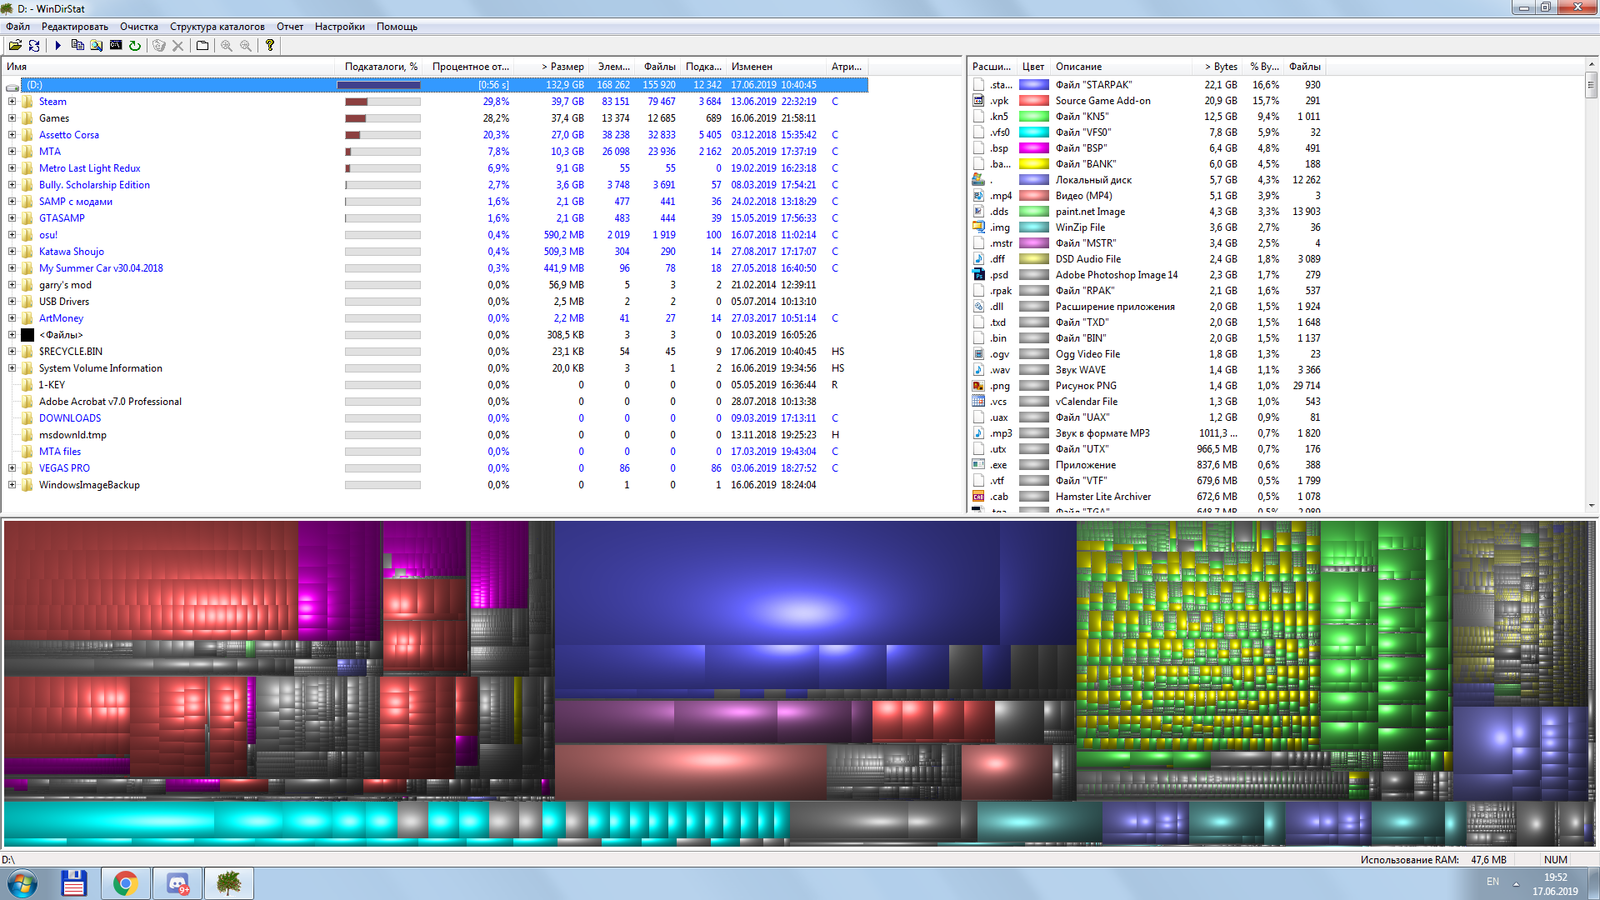The image size is (1600, 900).
Task: Open the Редактировать menu
Action: pos(75,27)
